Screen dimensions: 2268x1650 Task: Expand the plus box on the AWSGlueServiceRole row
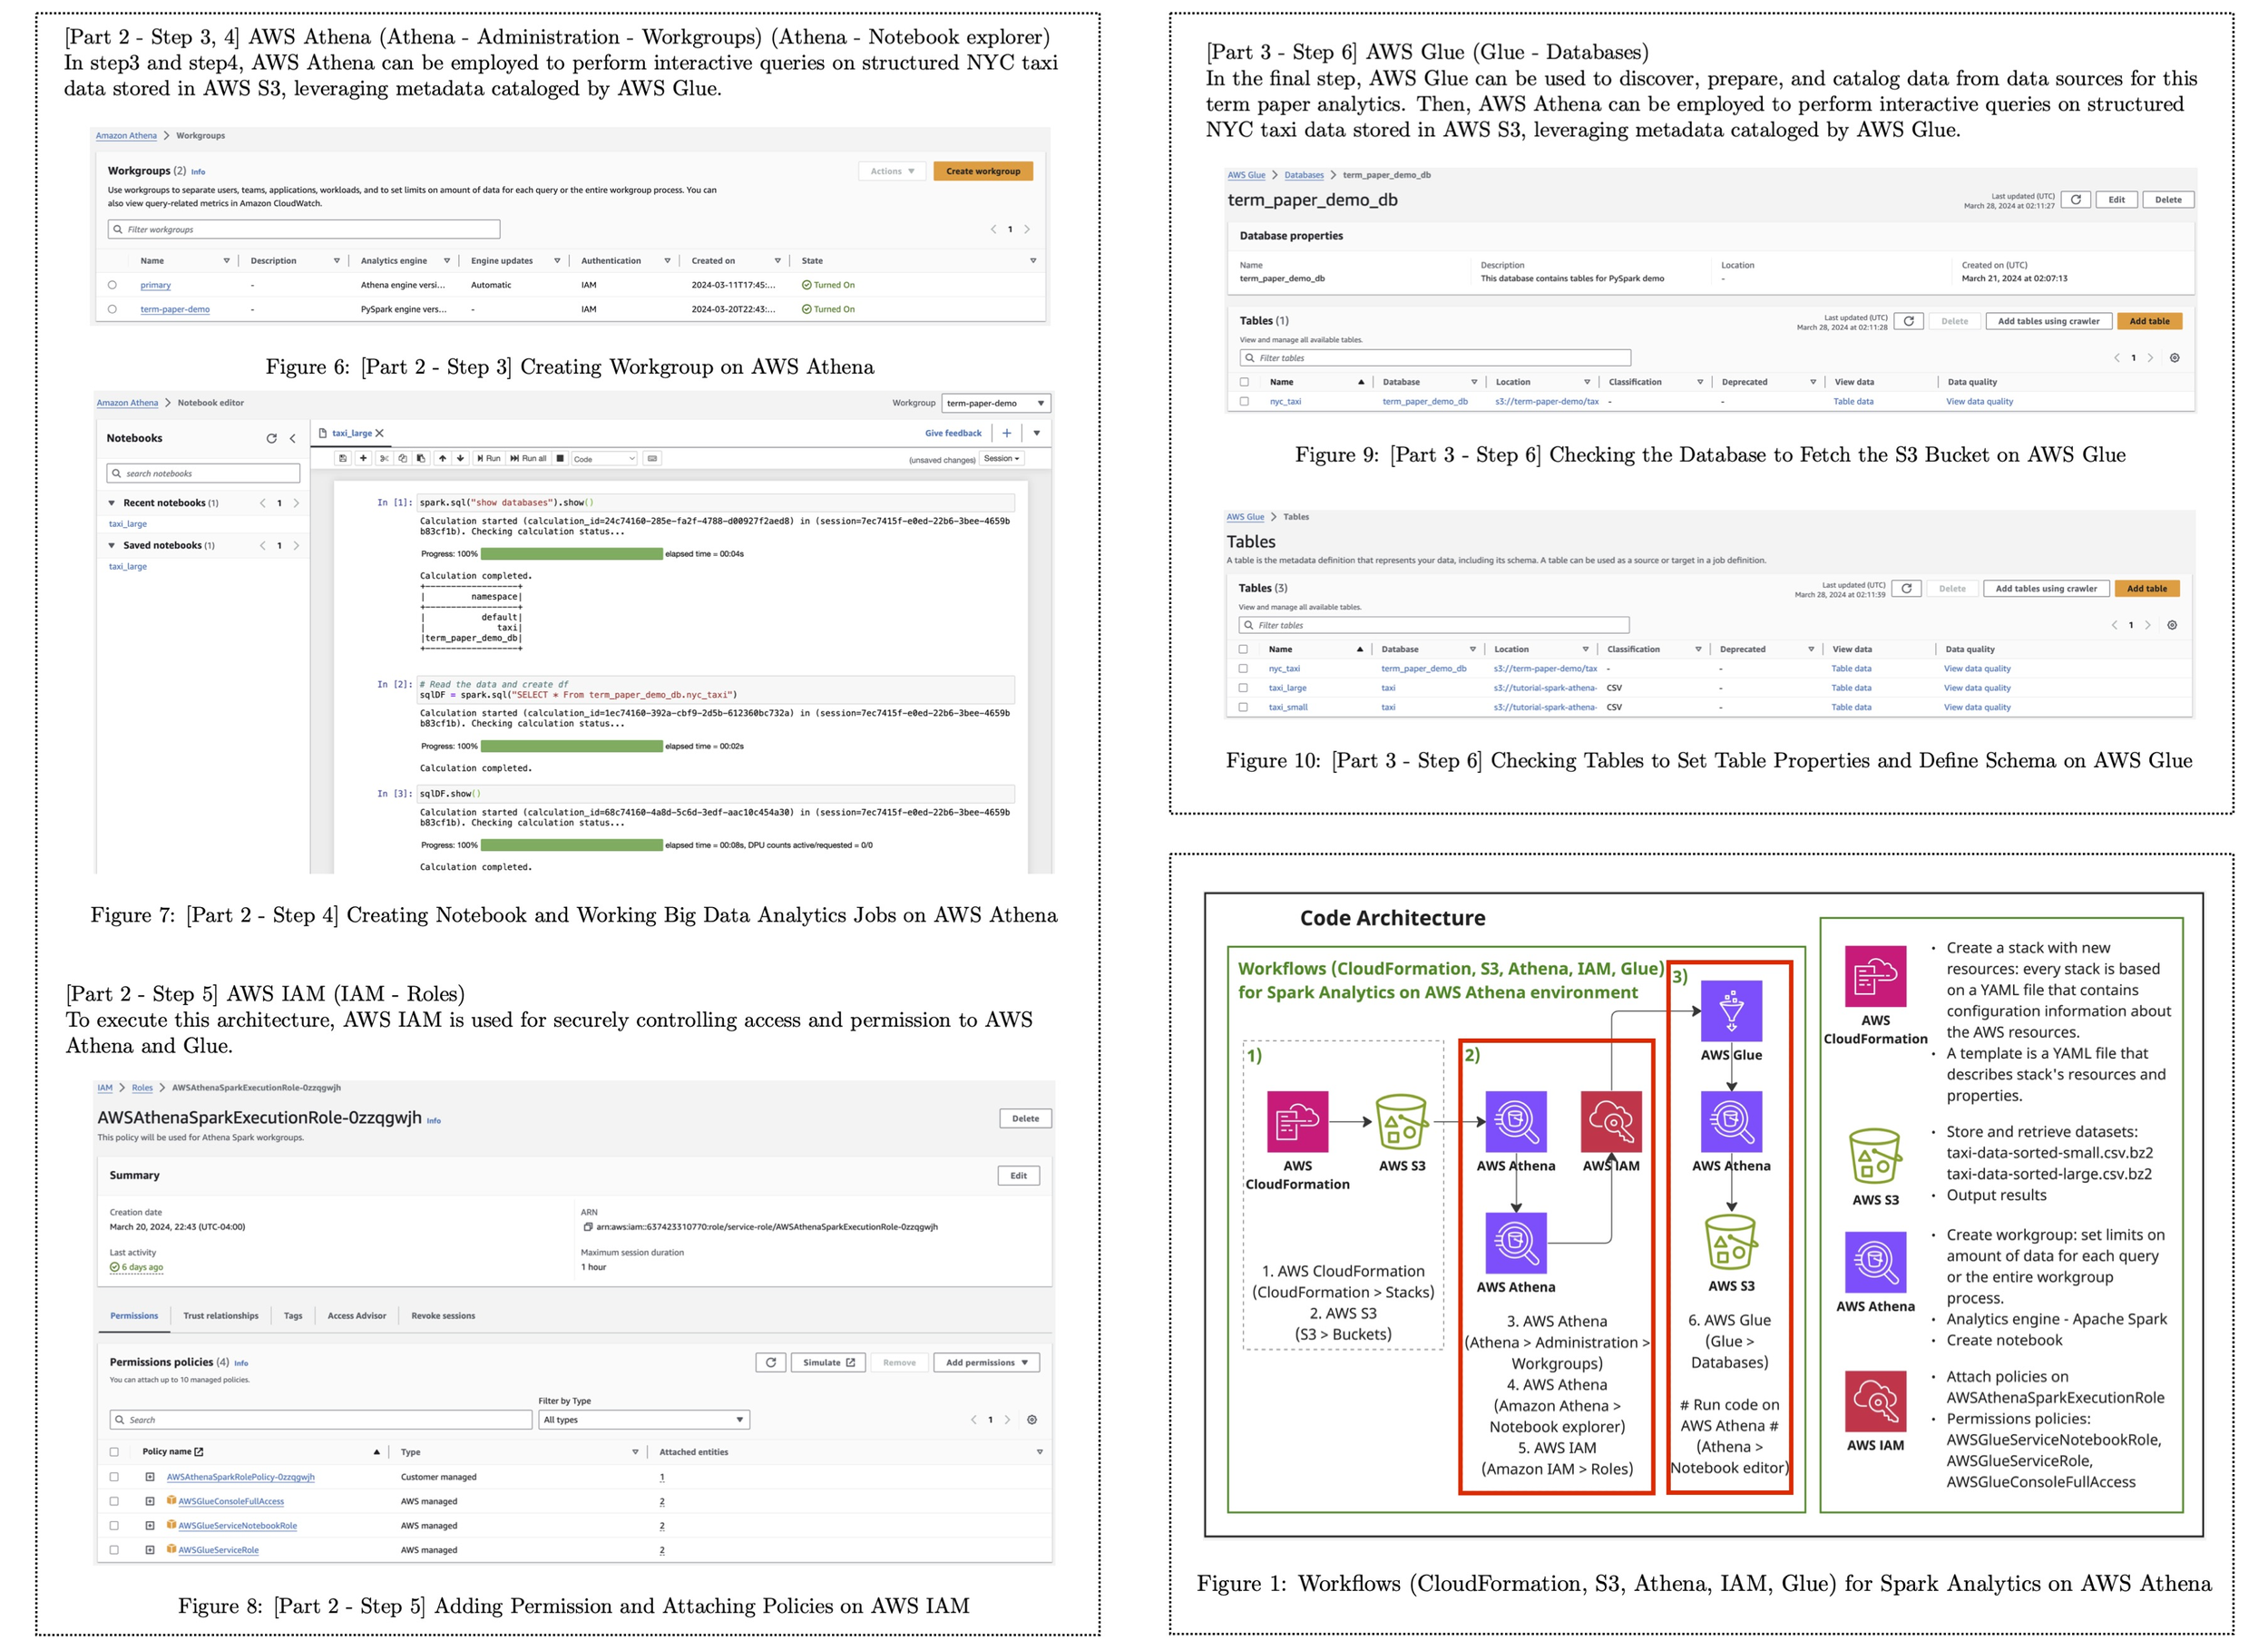pyautogui.click(x=150, y=1550)
